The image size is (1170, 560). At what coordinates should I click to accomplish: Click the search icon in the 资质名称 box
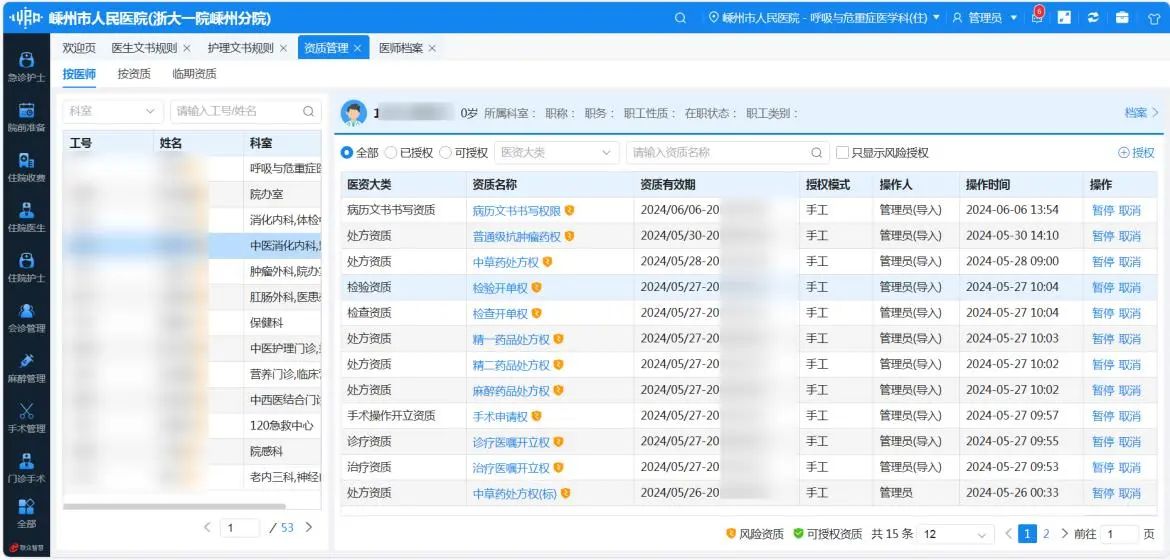pos(816,152)
